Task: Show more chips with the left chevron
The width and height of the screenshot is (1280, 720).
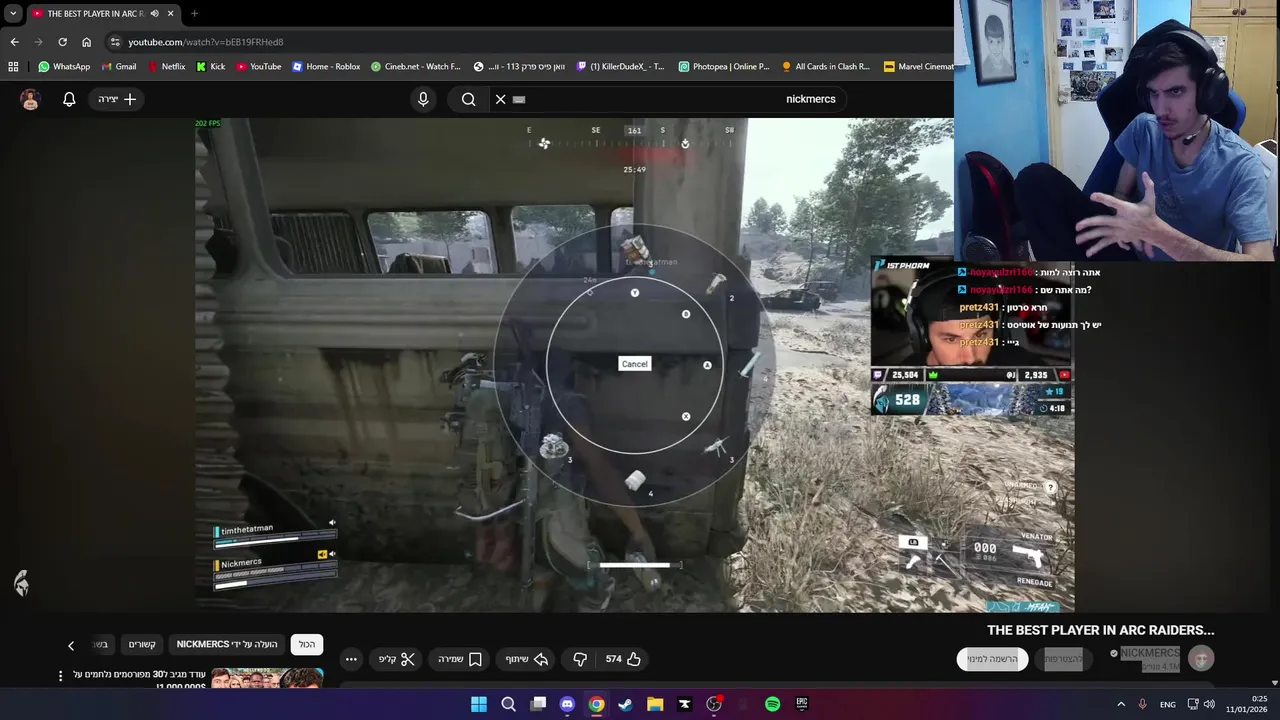Action: pos(71,646)
